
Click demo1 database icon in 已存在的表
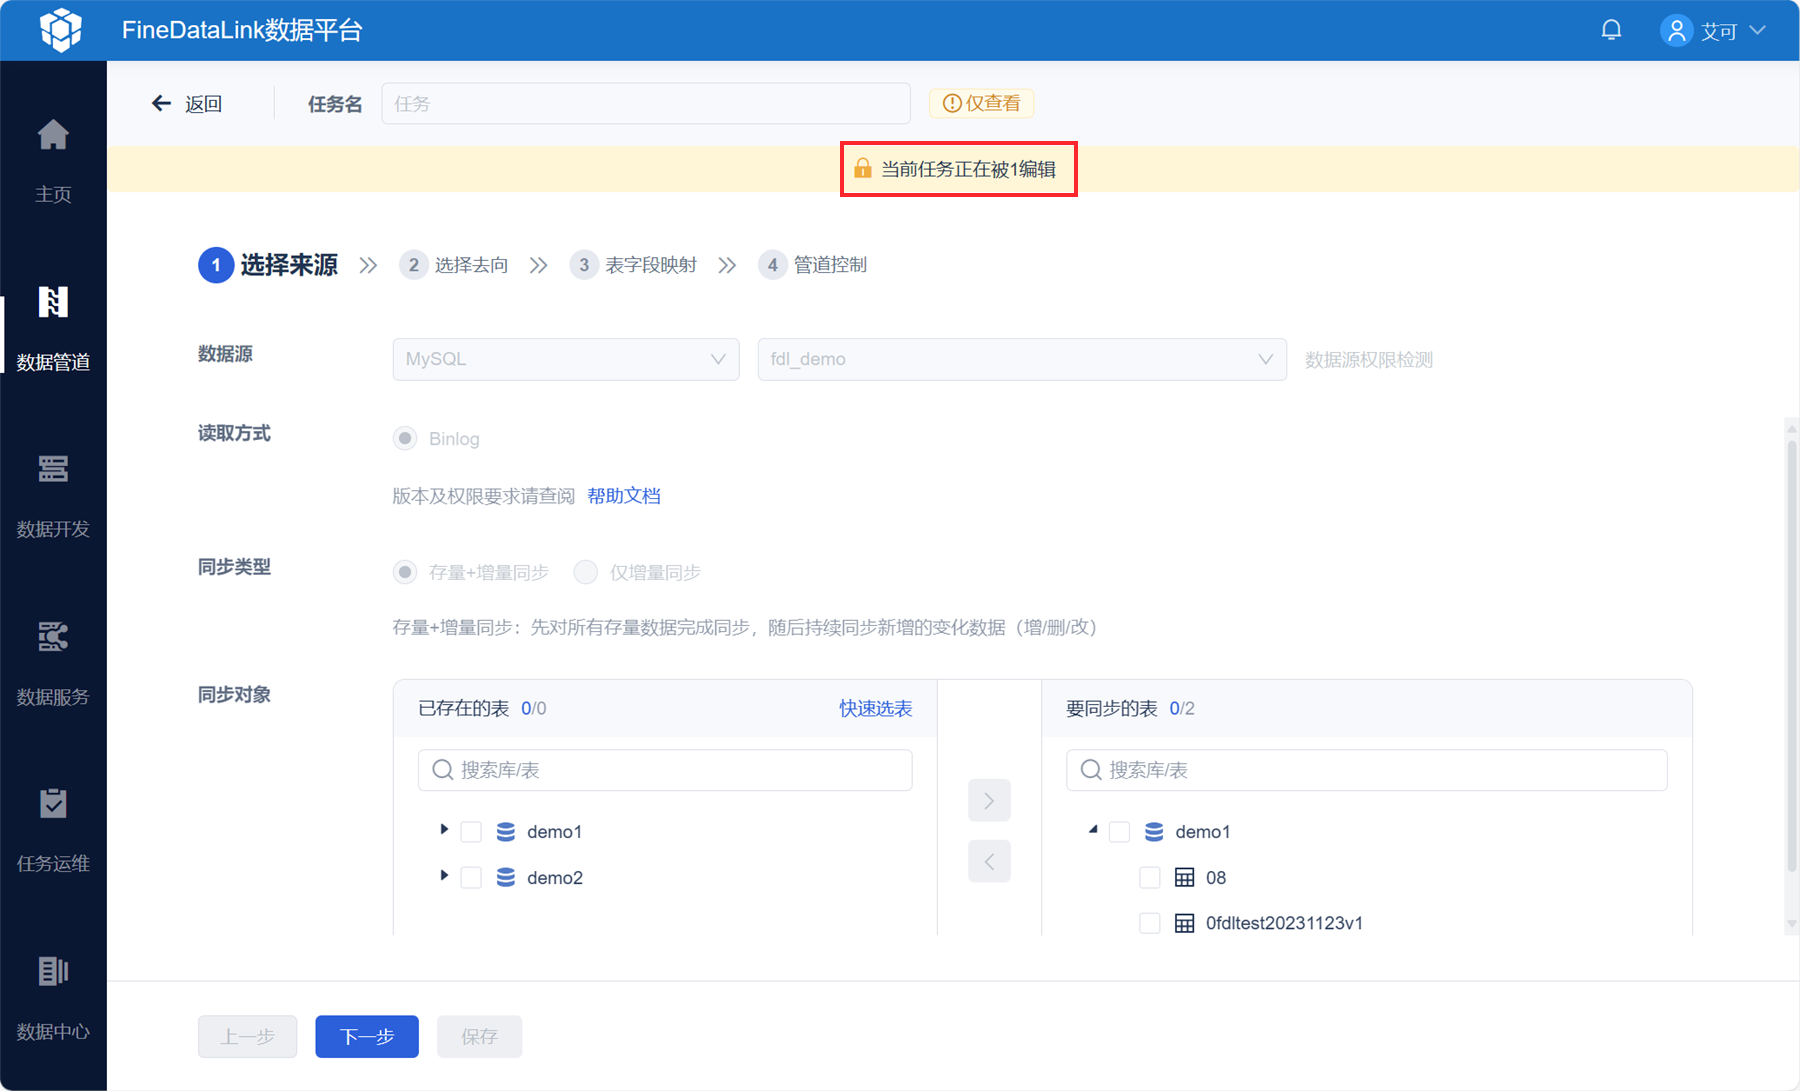[506, 832]
